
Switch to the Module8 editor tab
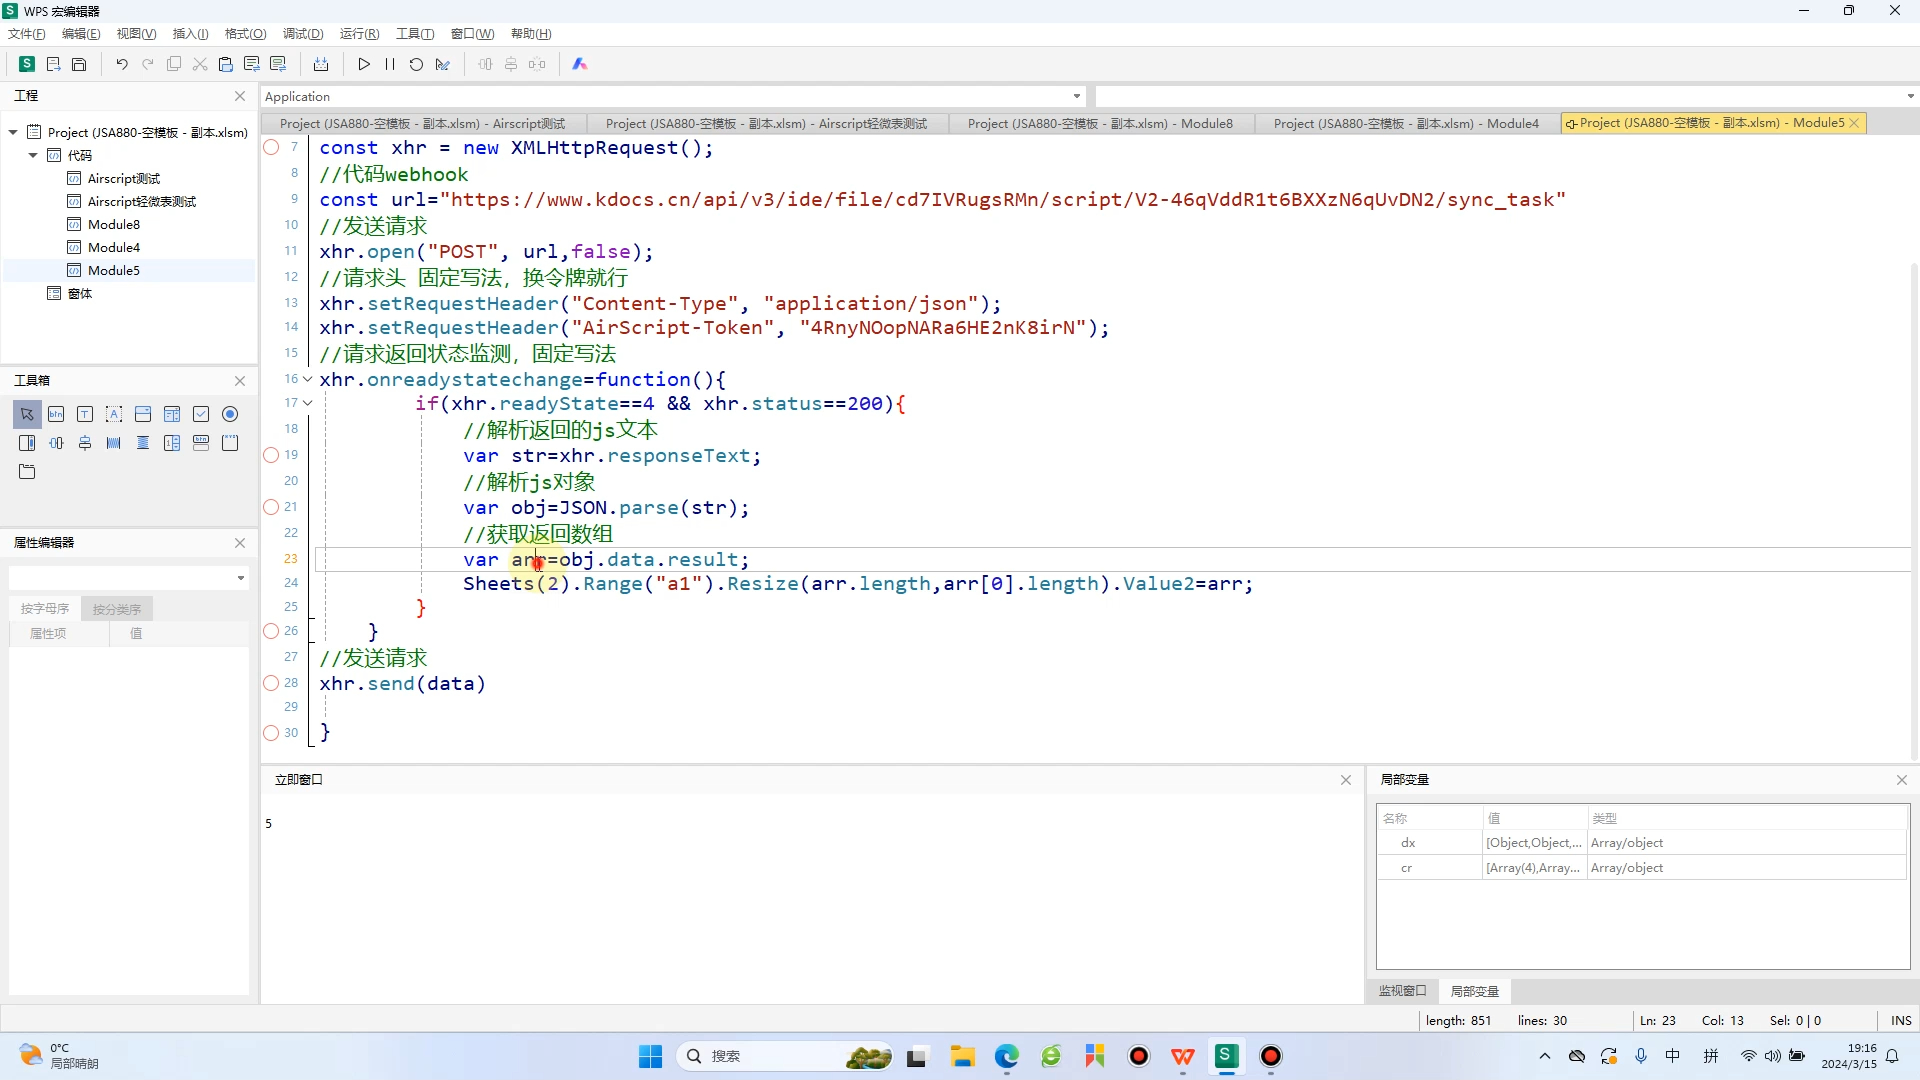tap(1100, 123)
